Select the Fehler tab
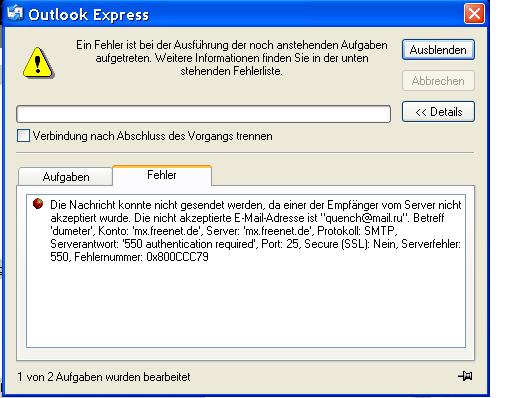This screenshot has height=398, width=512. pos(162,175)
